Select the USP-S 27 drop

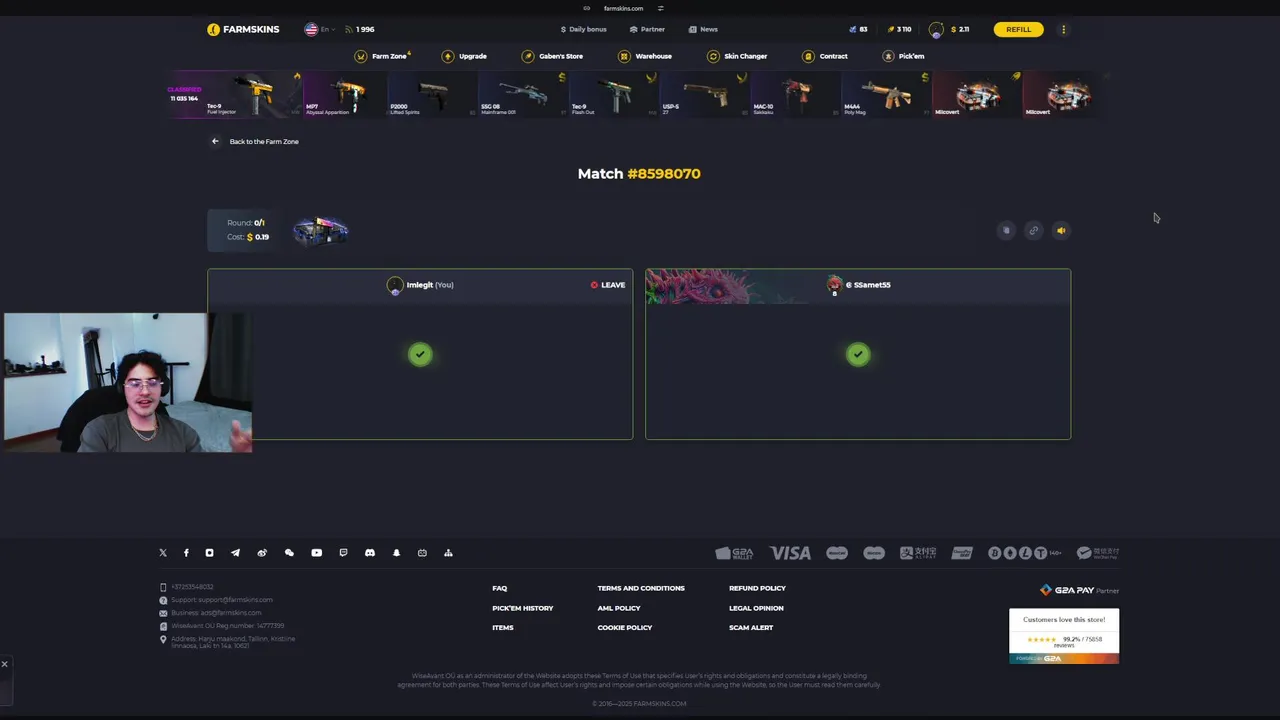coord(704,95)
